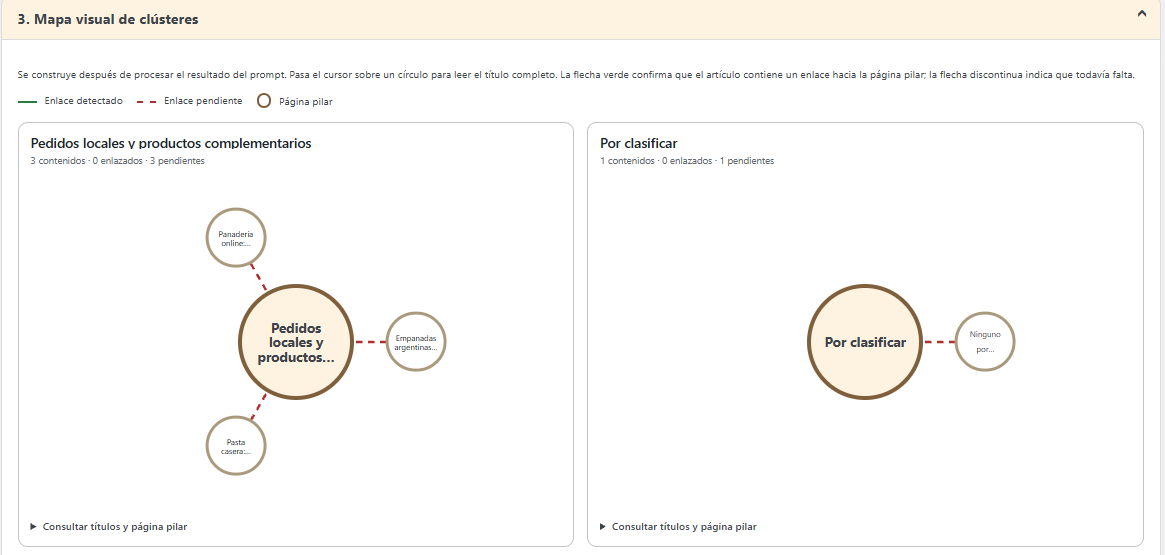Select the 'Panadería online' article circle

tap(236, 238)
